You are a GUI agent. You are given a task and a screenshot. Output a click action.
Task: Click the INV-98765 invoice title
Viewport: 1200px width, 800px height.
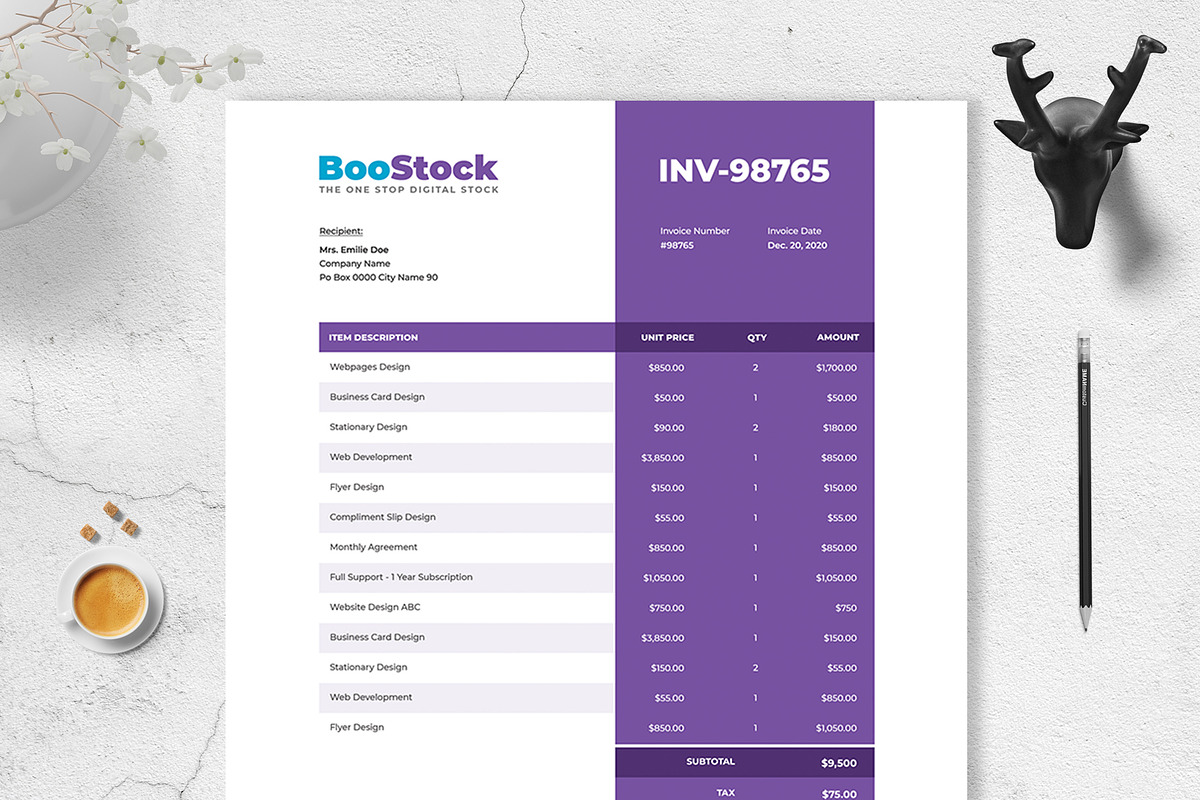pyautogui.click(x=744, y=171)
